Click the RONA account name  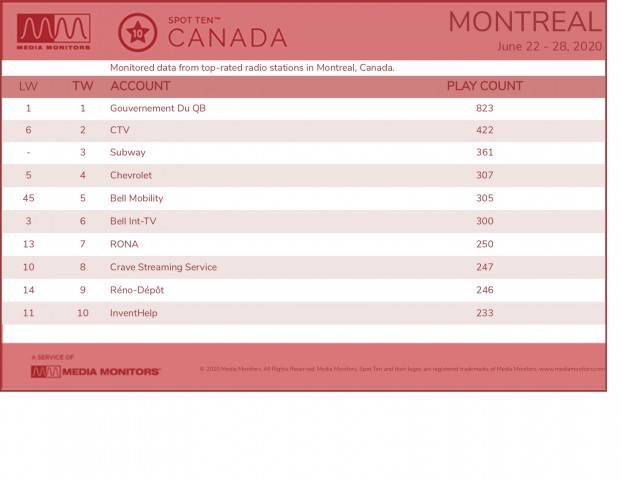click(x=124, y=244)
